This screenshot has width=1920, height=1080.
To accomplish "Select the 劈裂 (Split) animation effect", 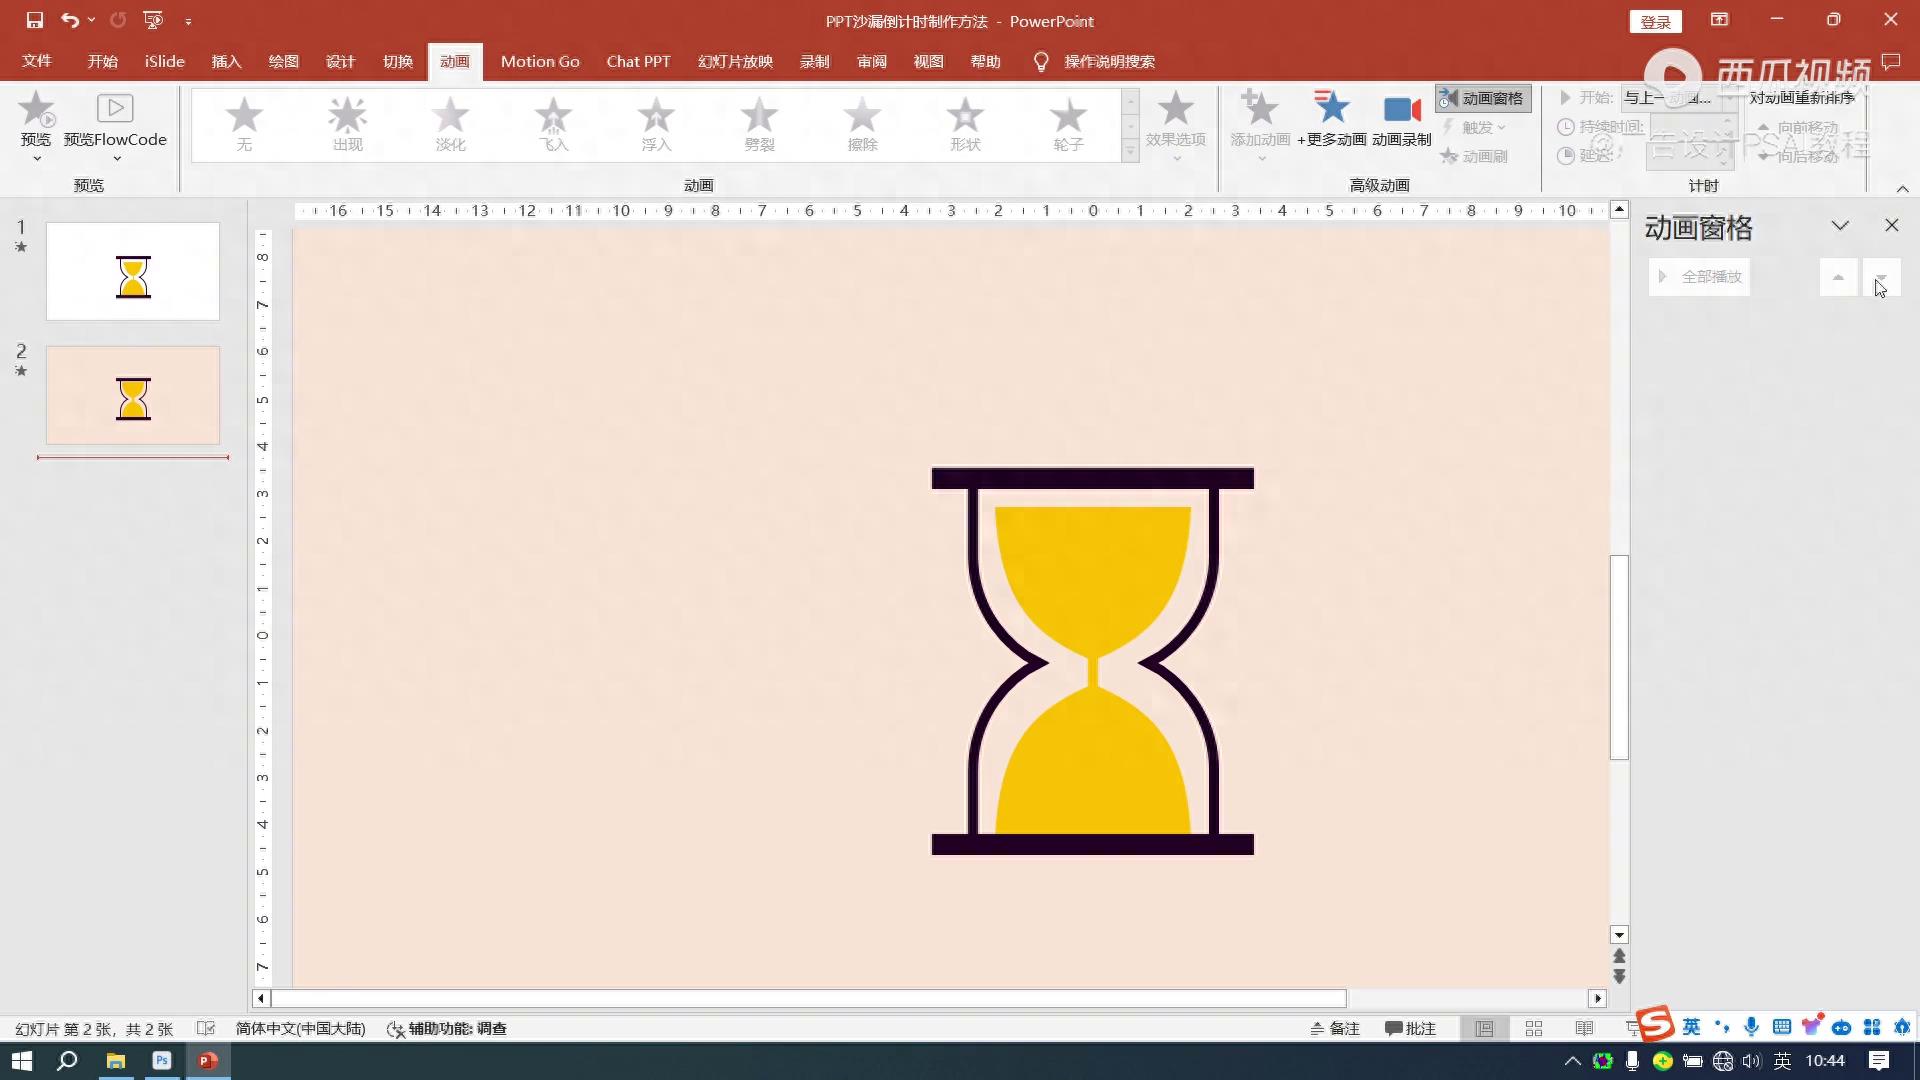I will (x=759, y=124).
